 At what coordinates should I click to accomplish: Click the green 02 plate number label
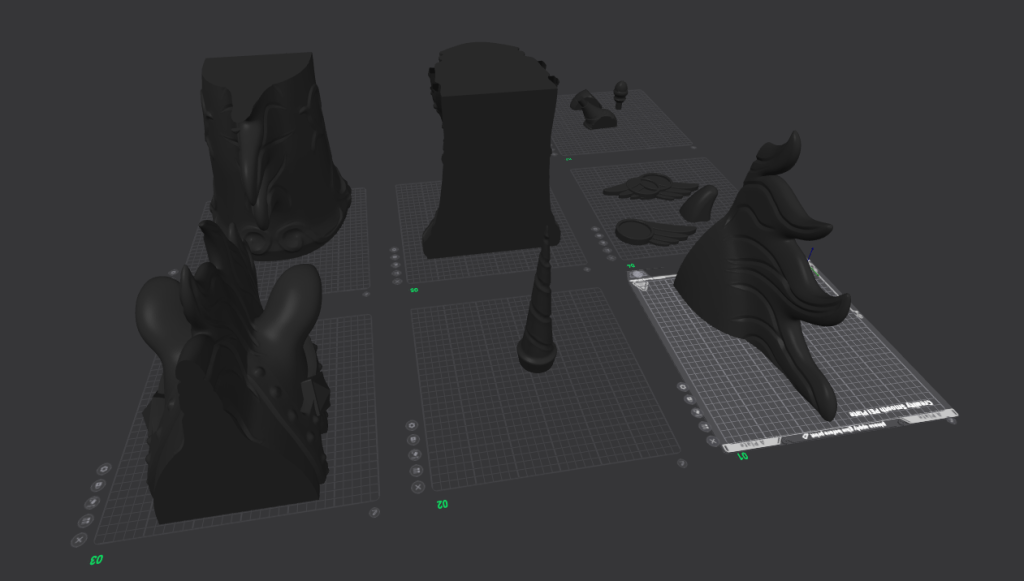440,504
